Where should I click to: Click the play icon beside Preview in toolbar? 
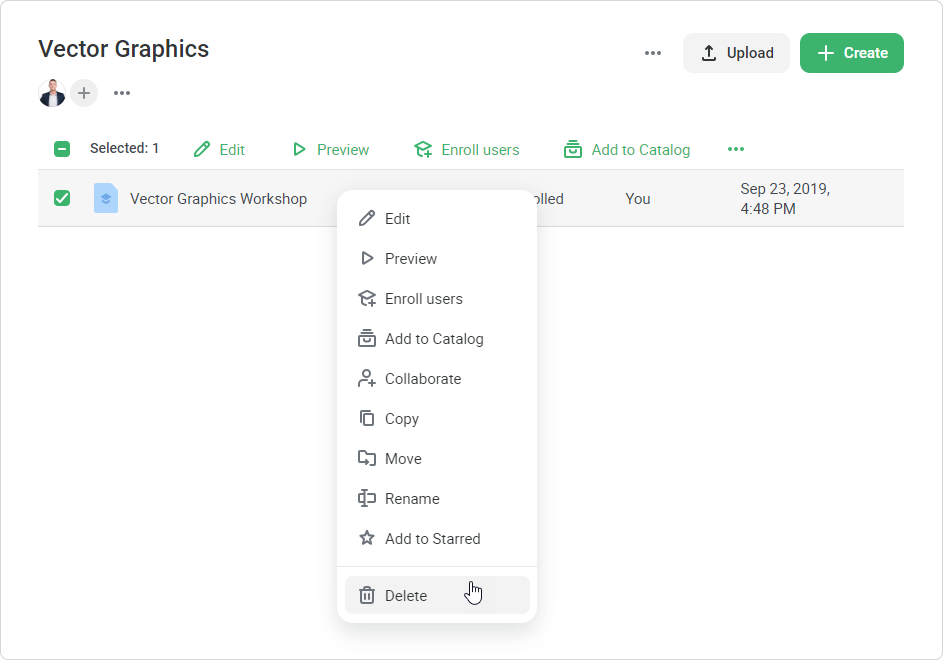tap(299, 149)
